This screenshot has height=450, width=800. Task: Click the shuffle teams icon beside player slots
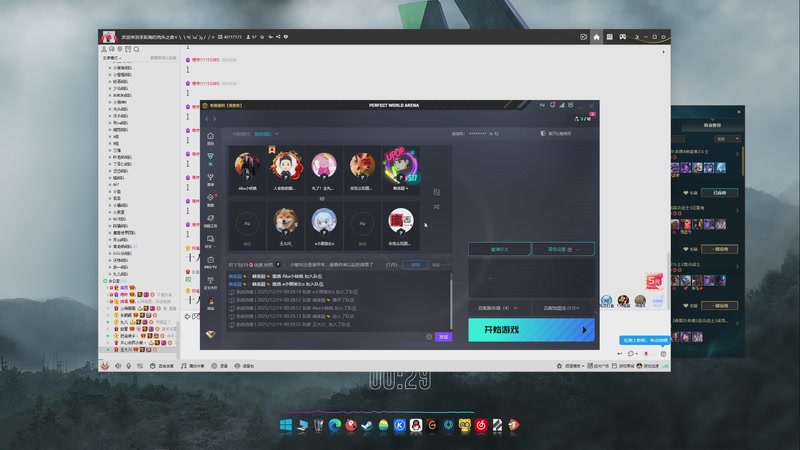436,207
